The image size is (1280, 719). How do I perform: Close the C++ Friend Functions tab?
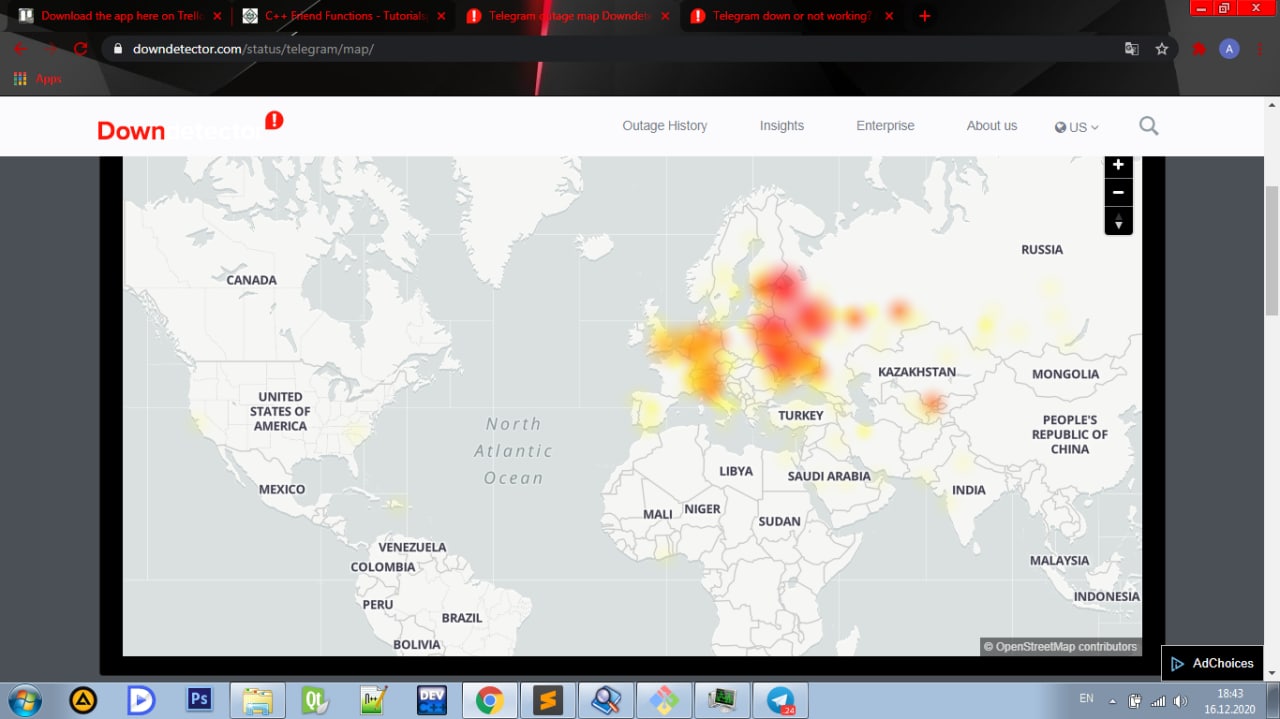pos(441,16)
